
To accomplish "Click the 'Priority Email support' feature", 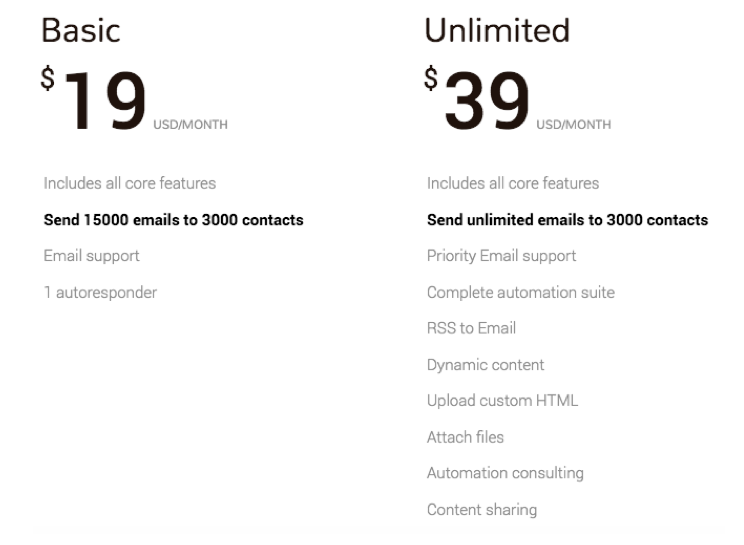I will pyautogui.click(x=501, y=256).
